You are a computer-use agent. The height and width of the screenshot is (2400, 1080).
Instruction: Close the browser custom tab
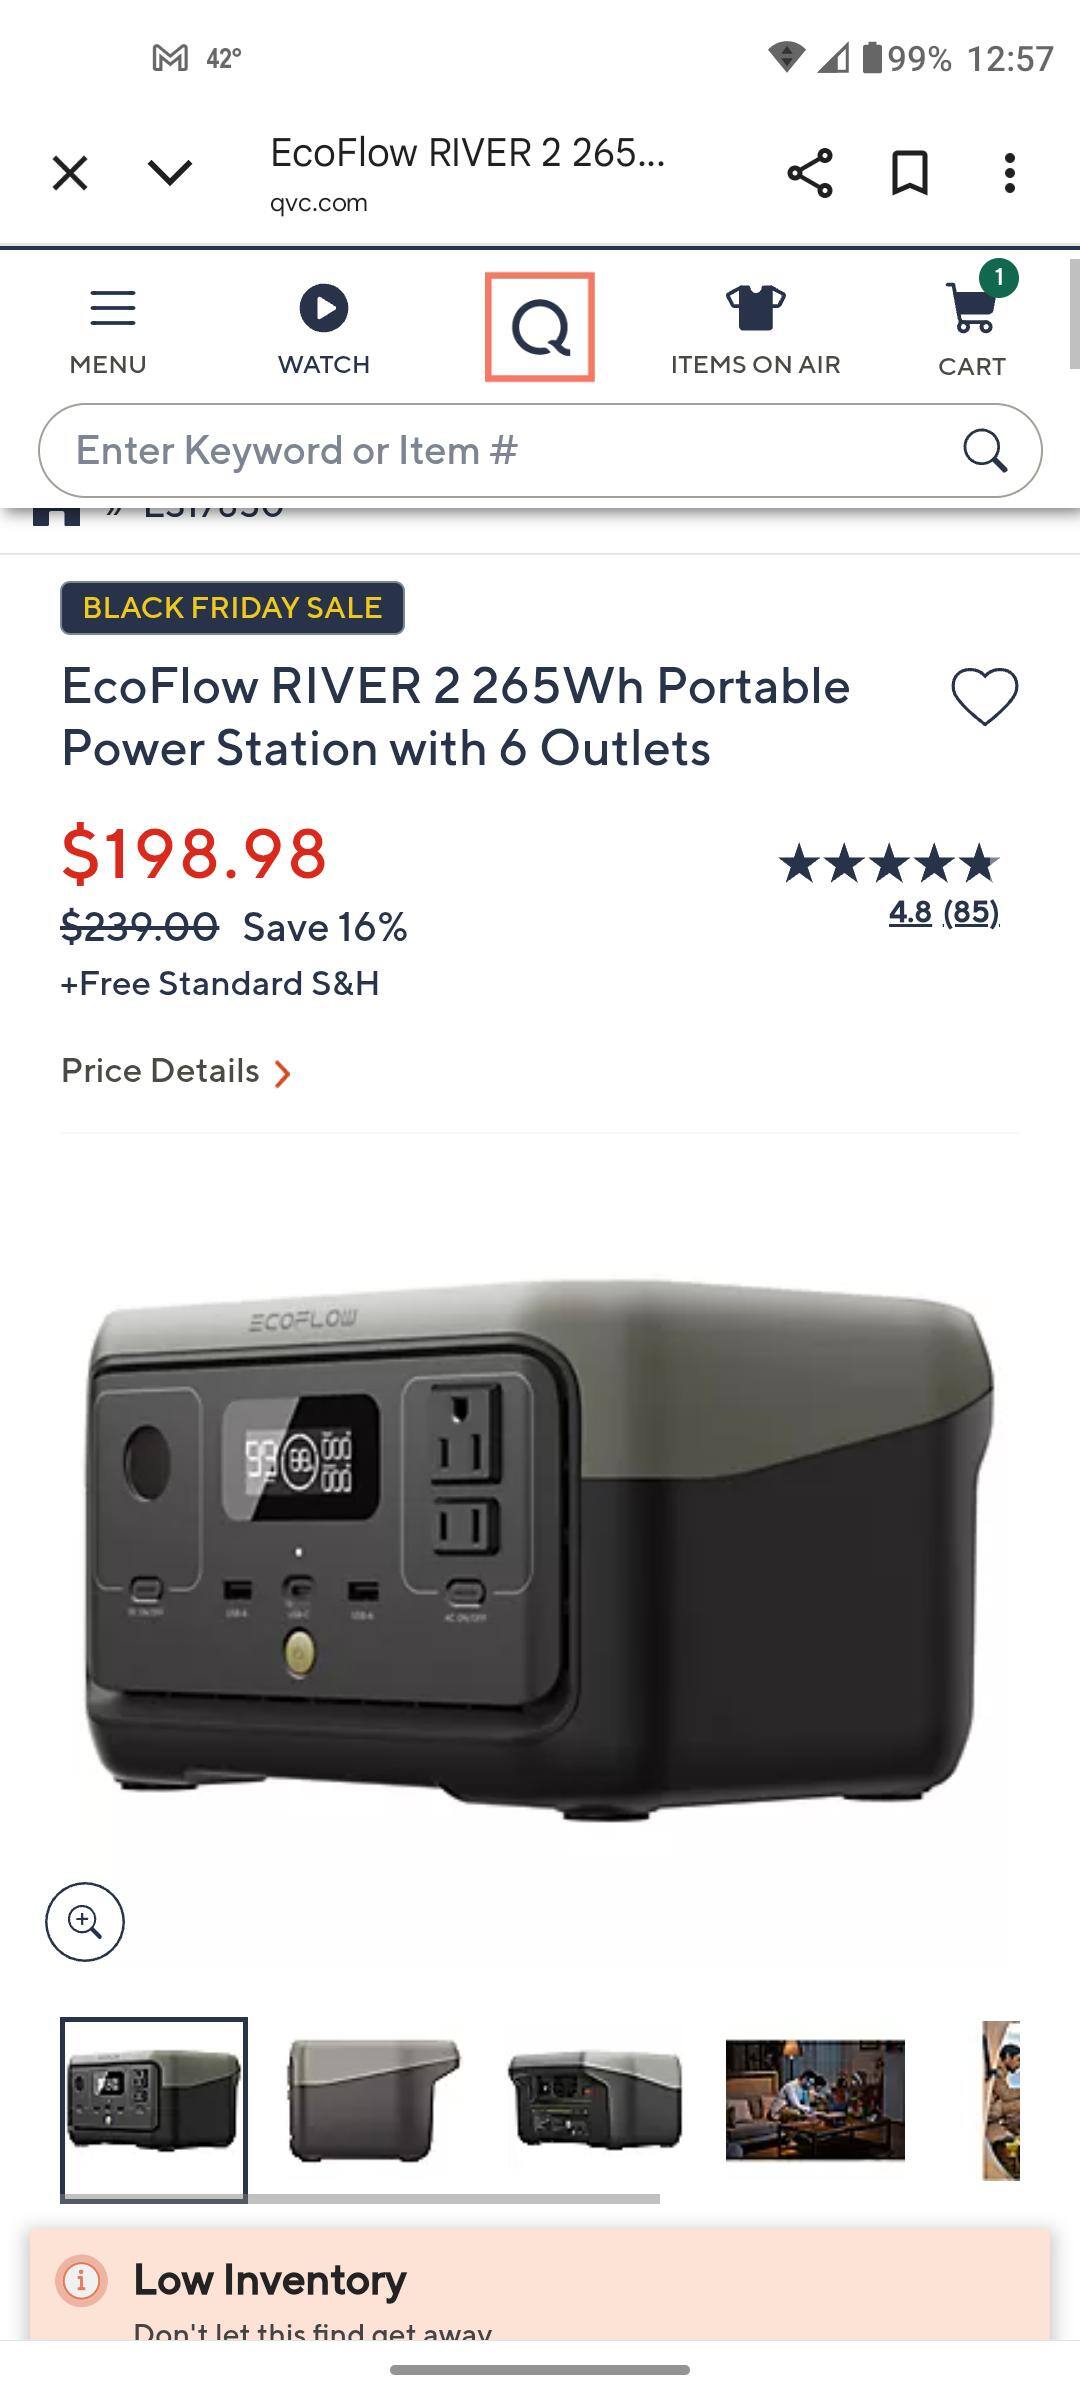[x=70, y=173]
